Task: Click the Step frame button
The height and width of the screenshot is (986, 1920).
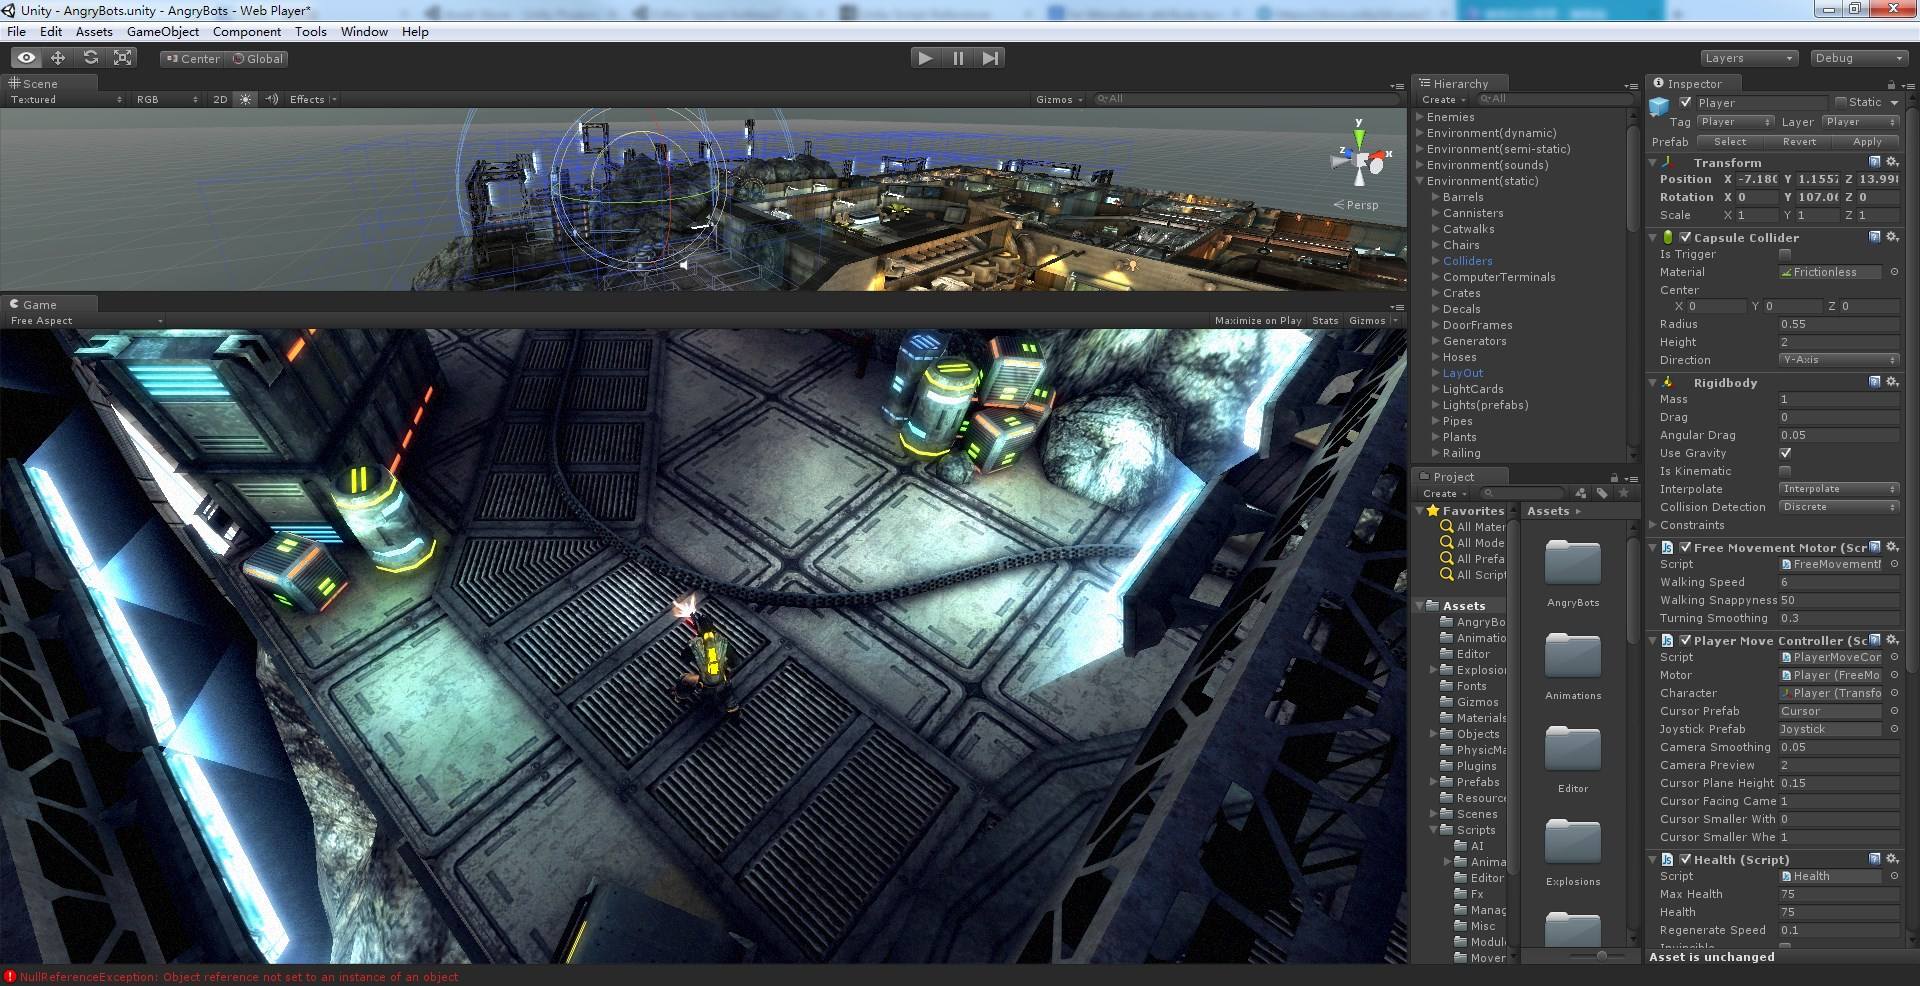Action: click(x=990, y=58)
